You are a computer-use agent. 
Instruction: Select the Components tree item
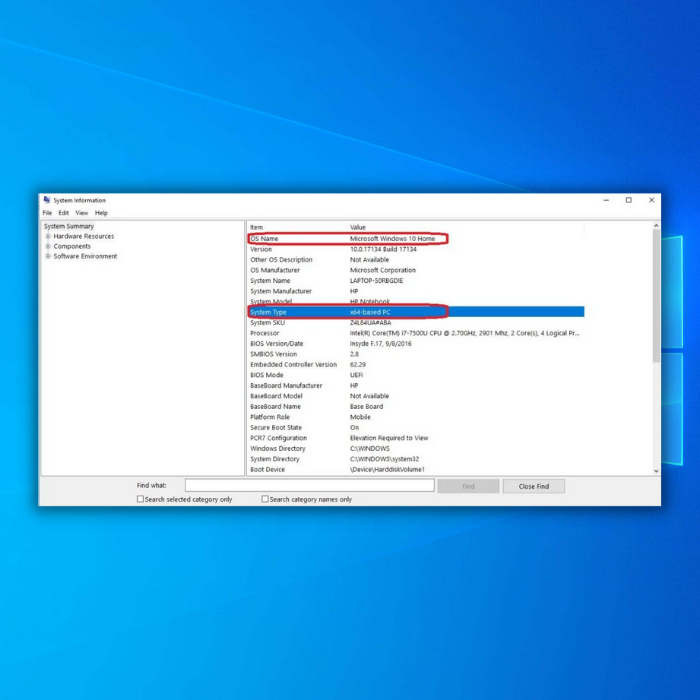click(x=72, y=246)
